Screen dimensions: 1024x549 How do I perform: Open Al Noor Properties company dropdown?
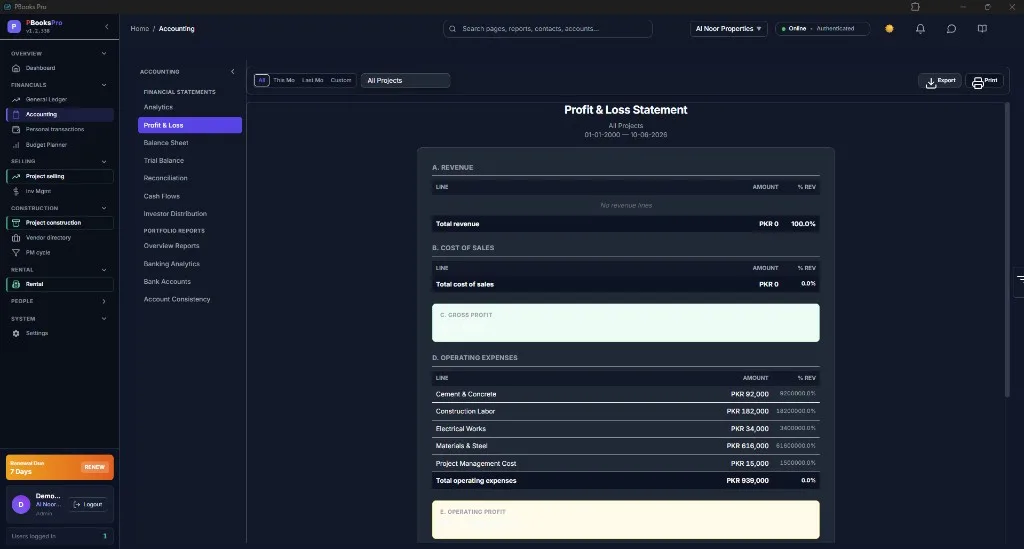728,29
